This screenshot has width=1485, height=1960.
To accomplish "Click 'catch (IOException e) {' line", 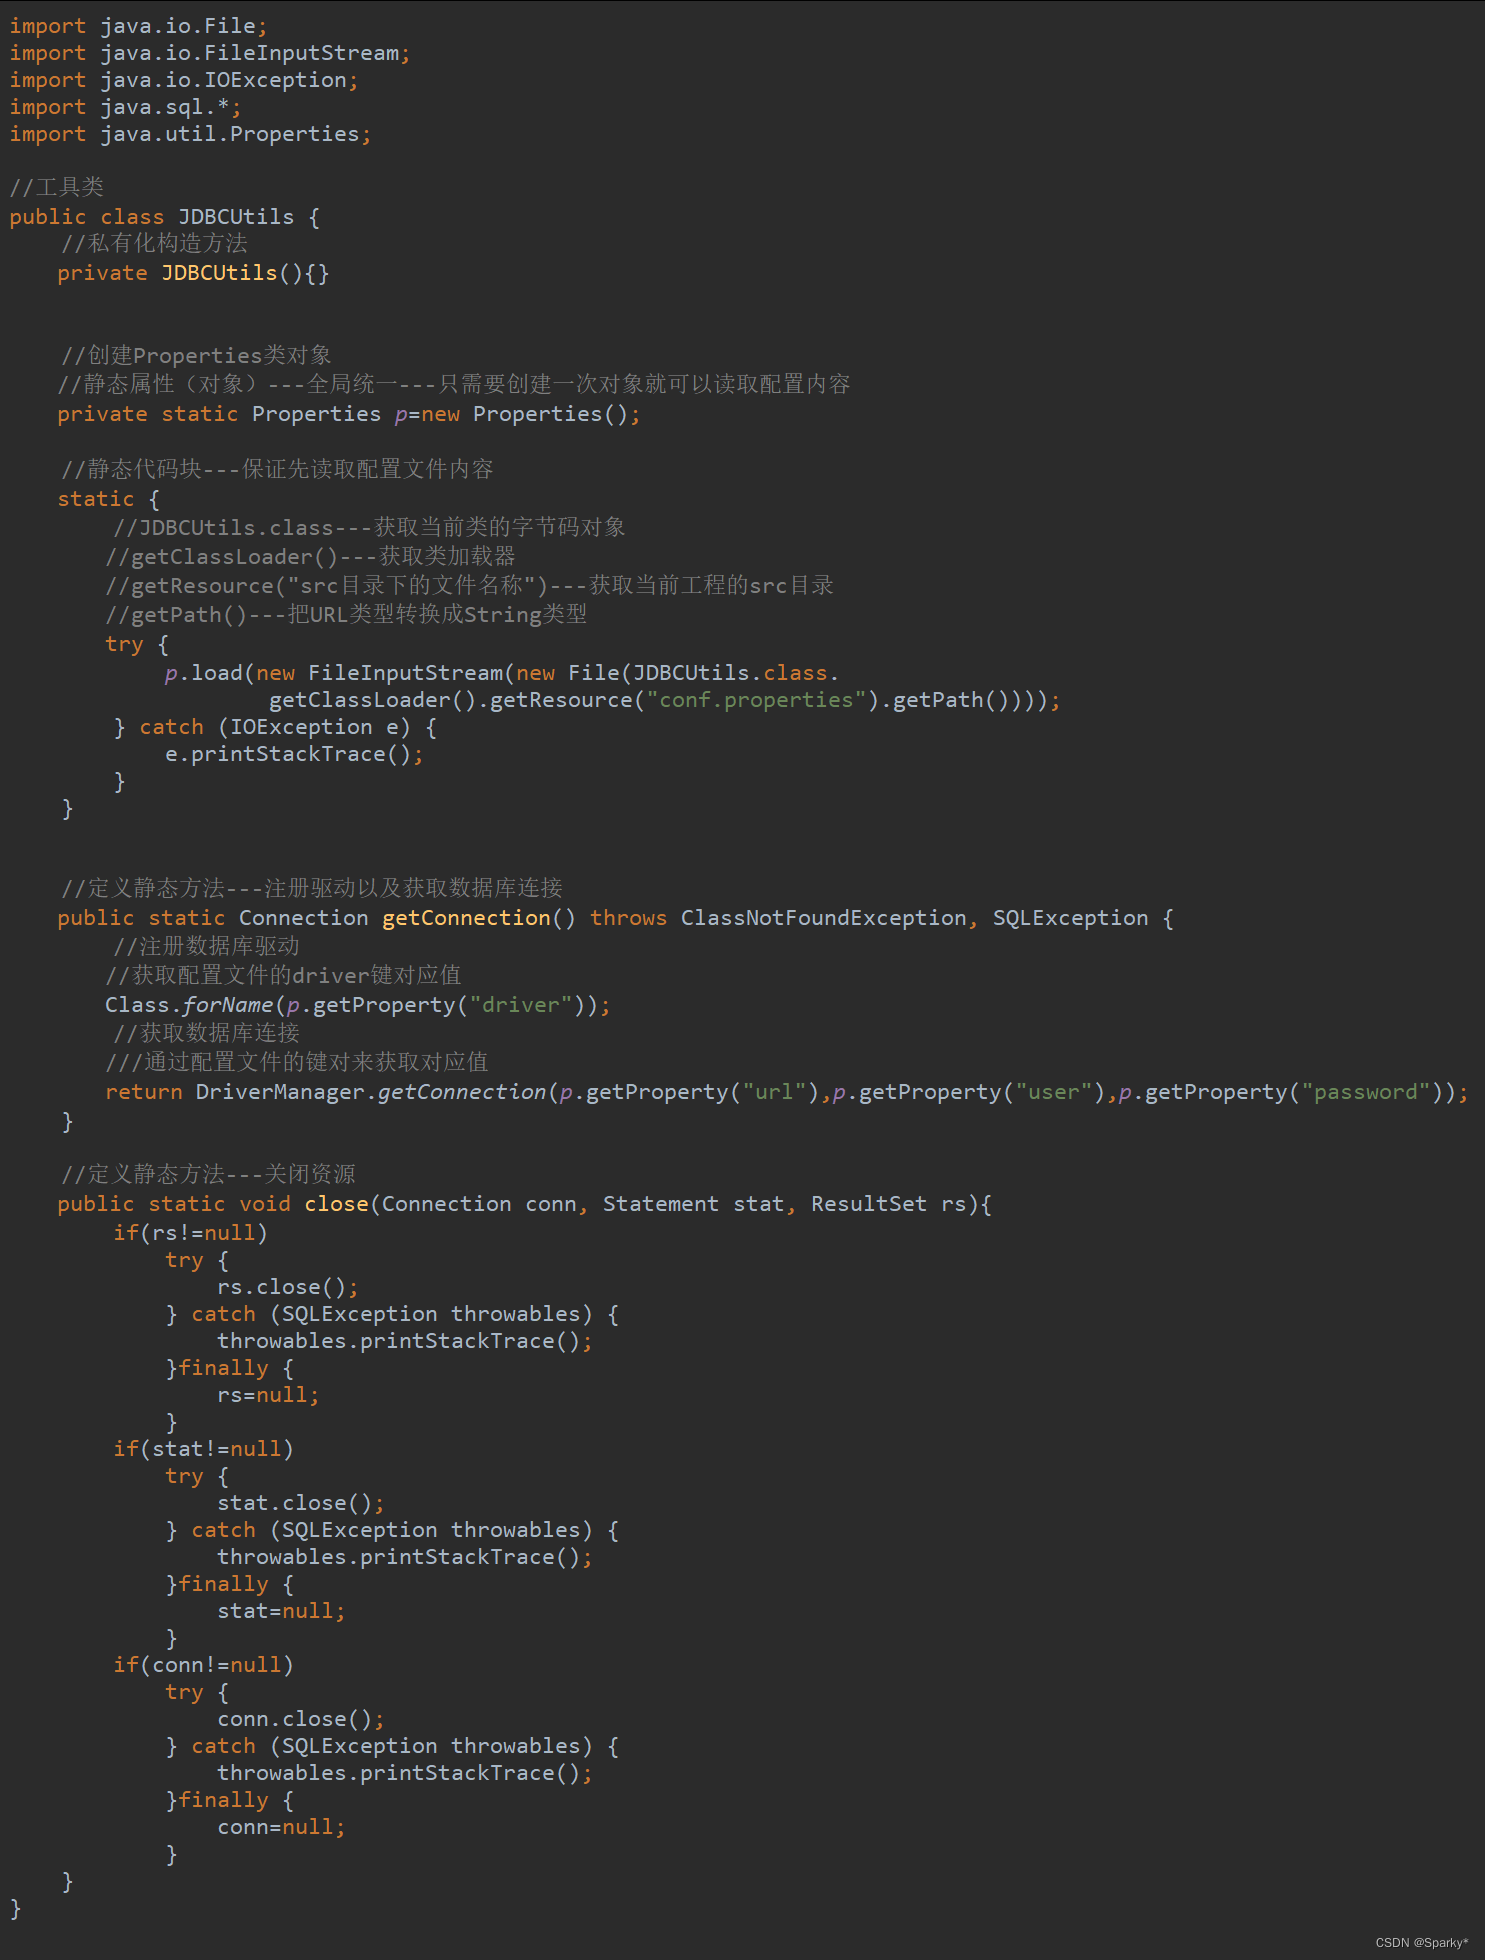I will pyautogui.click(x=275, y=727).
